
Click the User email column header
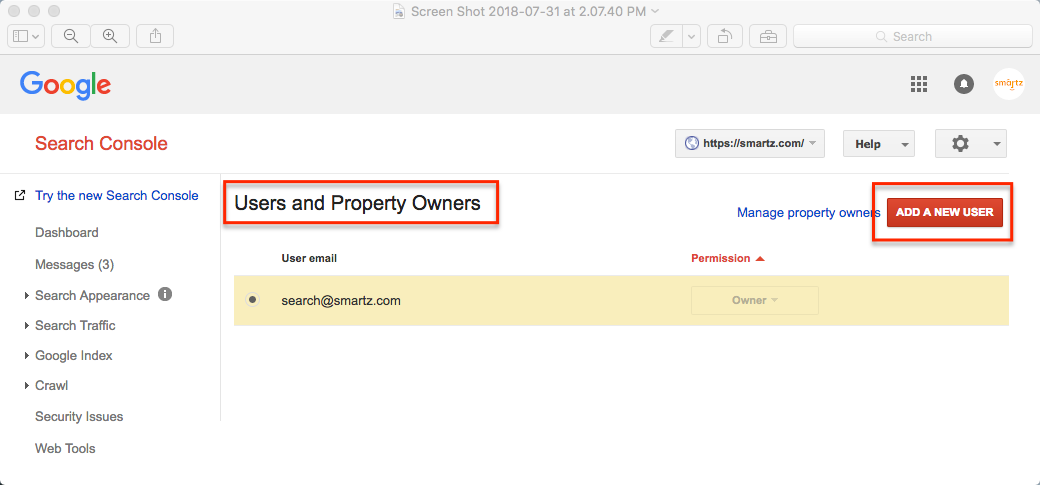[x=309, y=258]
